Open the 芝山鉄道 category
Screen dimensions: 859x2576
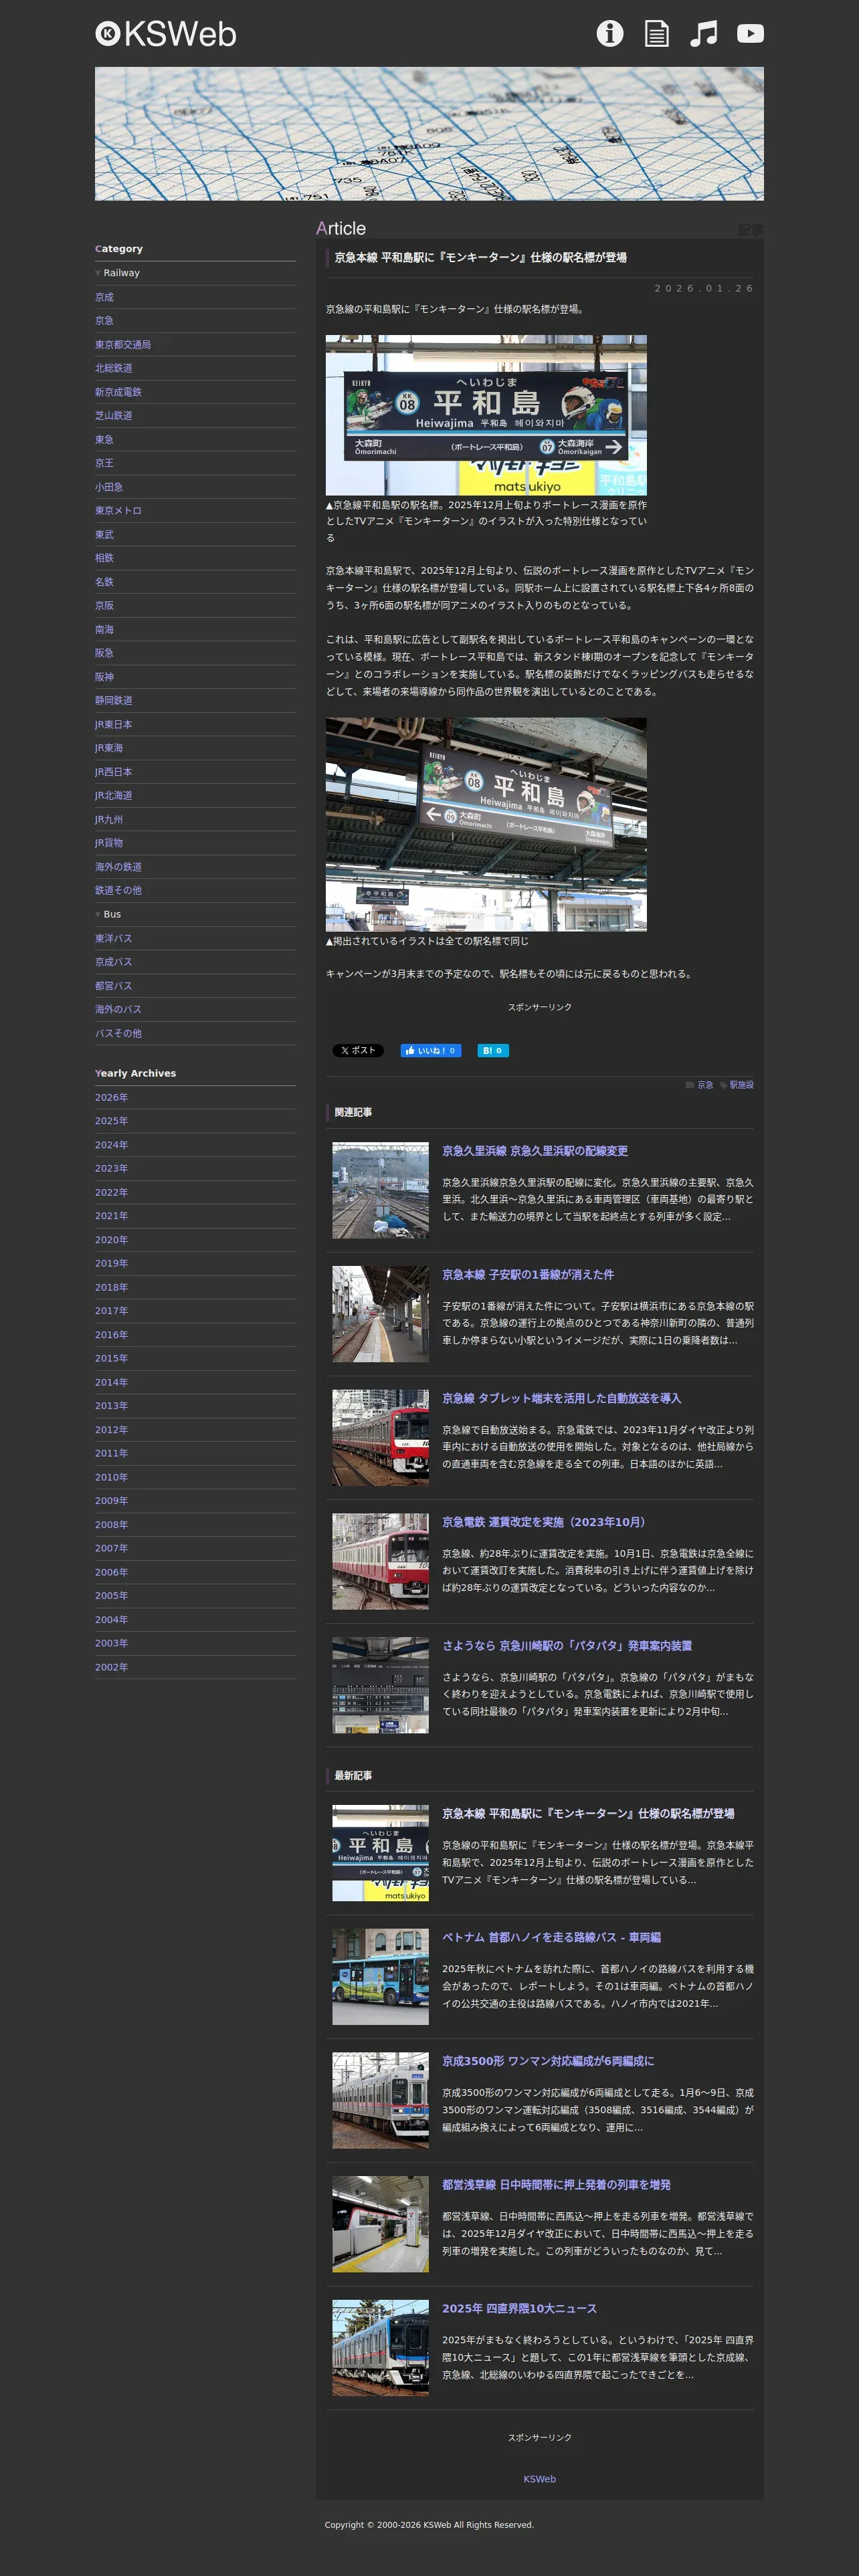pos(113,415)
